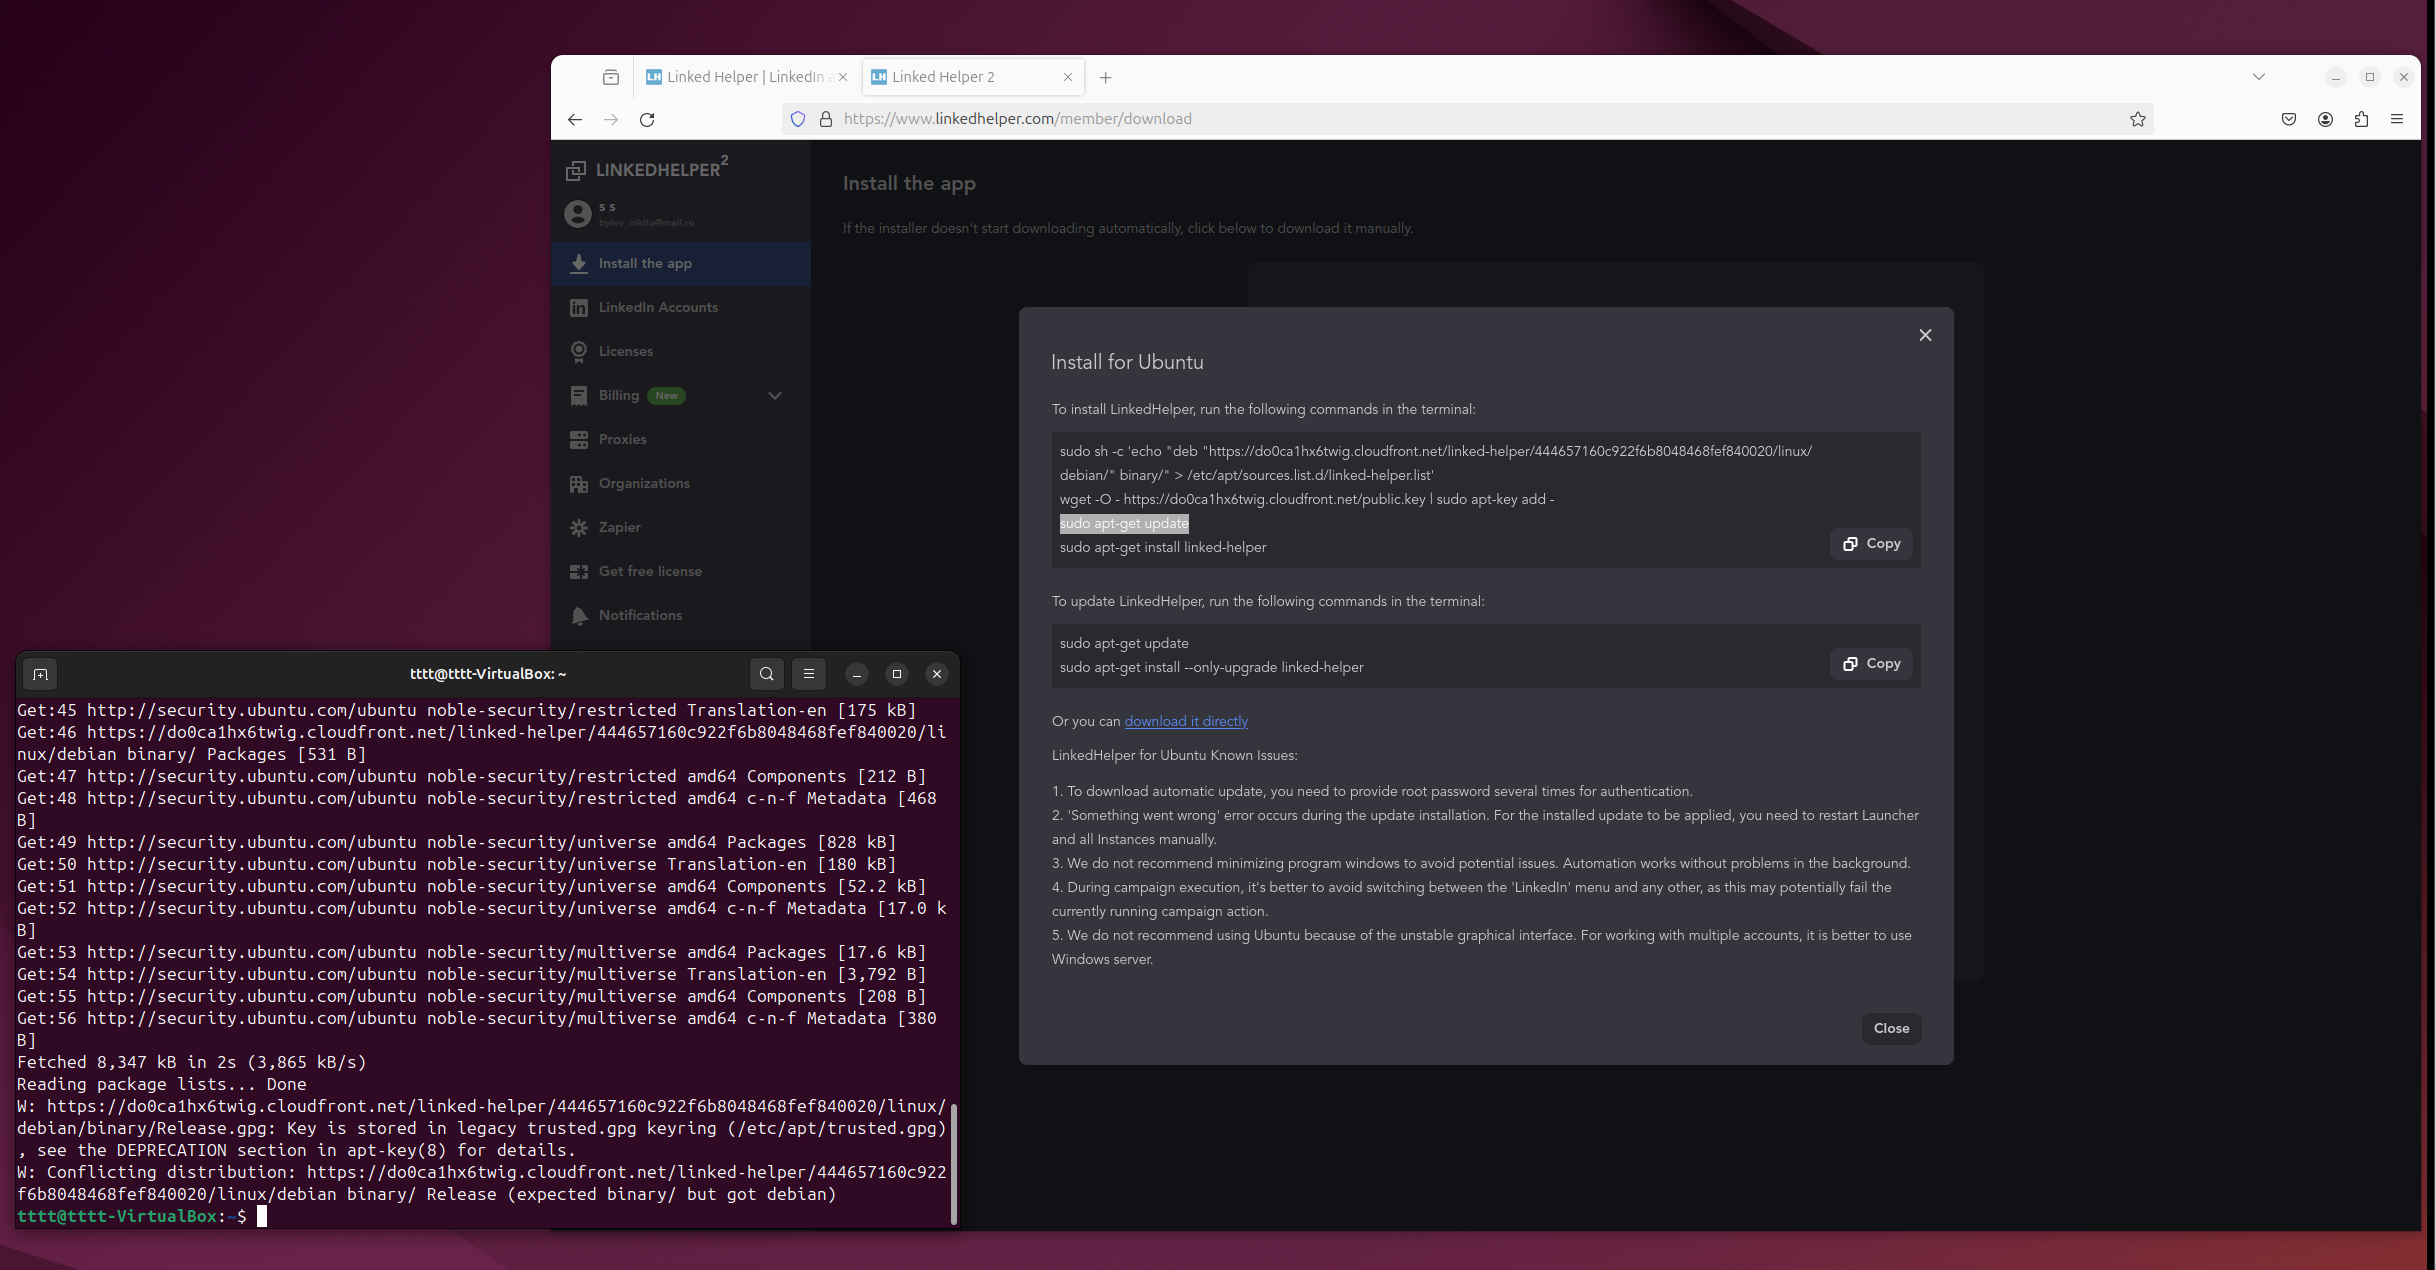
Task: Click highlighted sudo apt-get update text
Action: coord(1124,523)
